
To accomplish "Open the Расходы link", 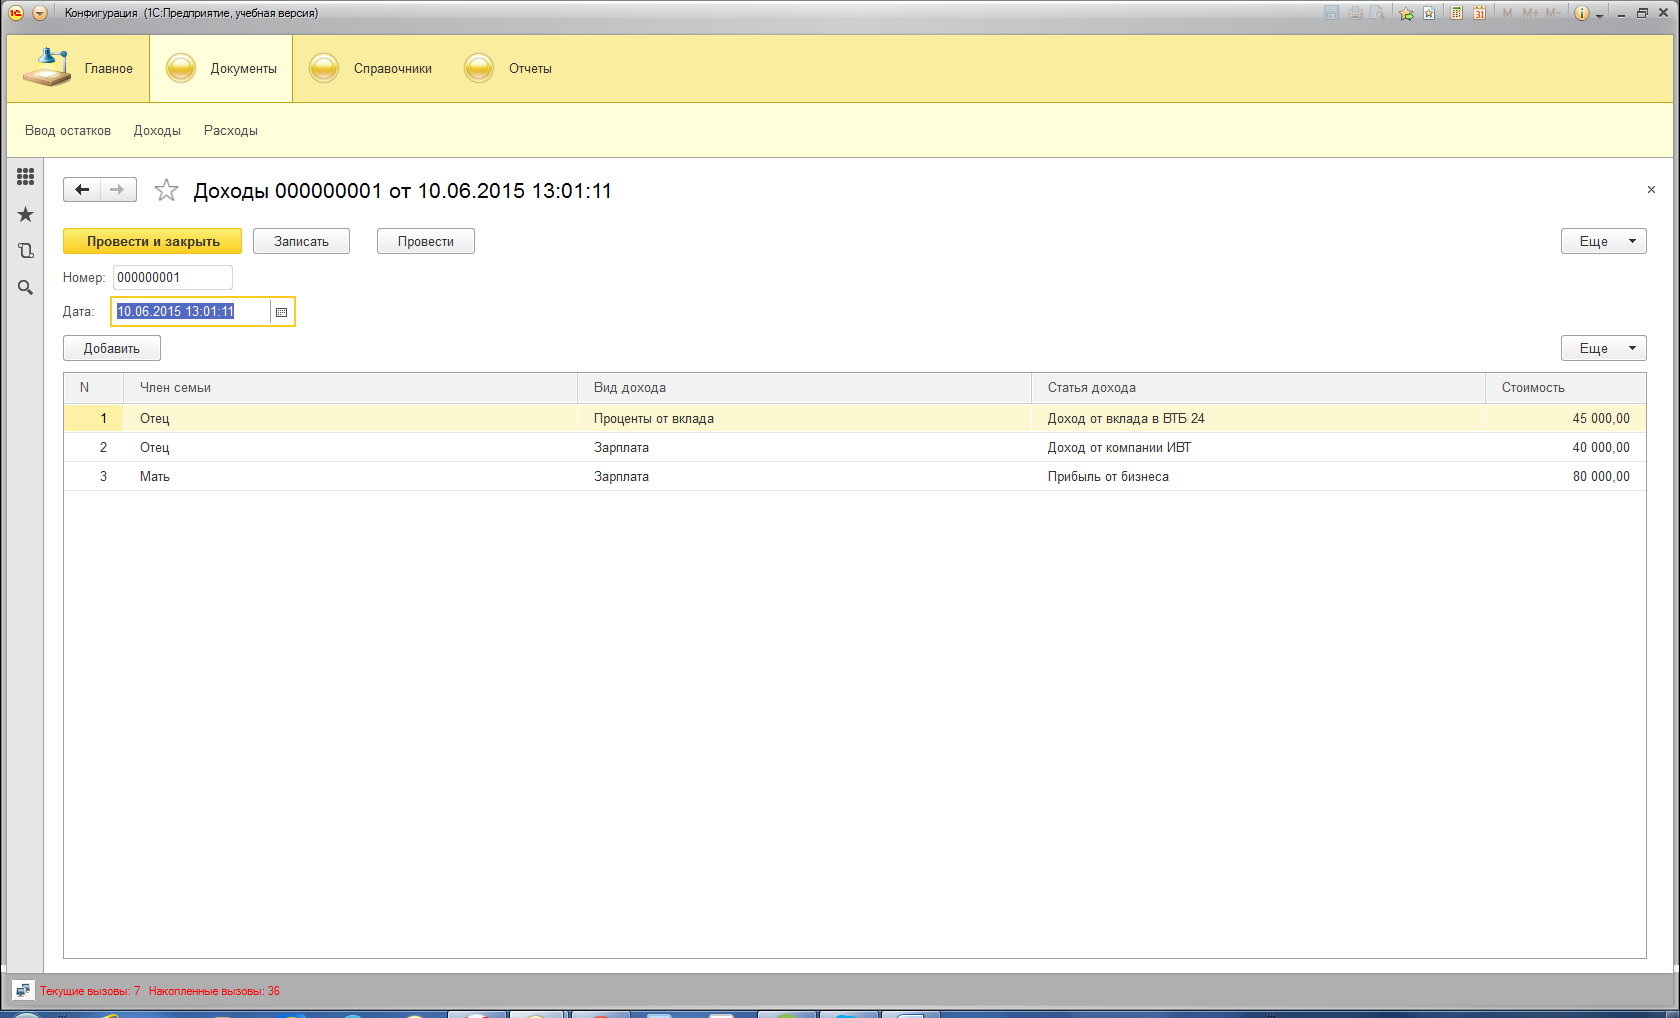I will tap(230, 131).
